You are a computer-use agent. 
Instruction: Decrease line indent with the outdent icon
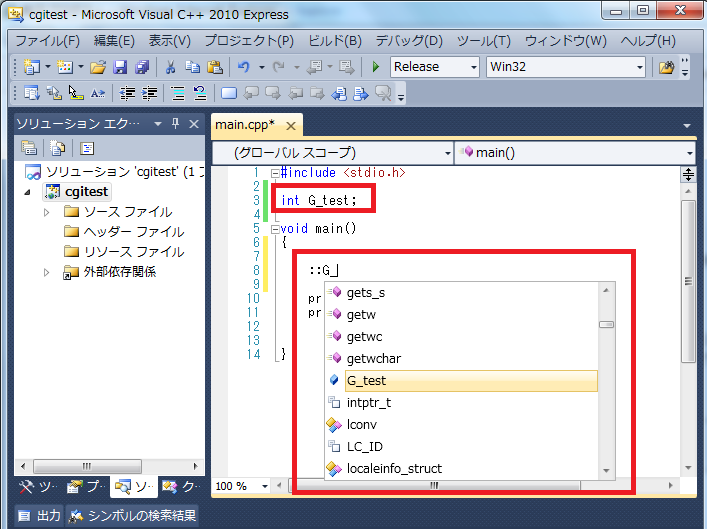(x=127, y=93)
